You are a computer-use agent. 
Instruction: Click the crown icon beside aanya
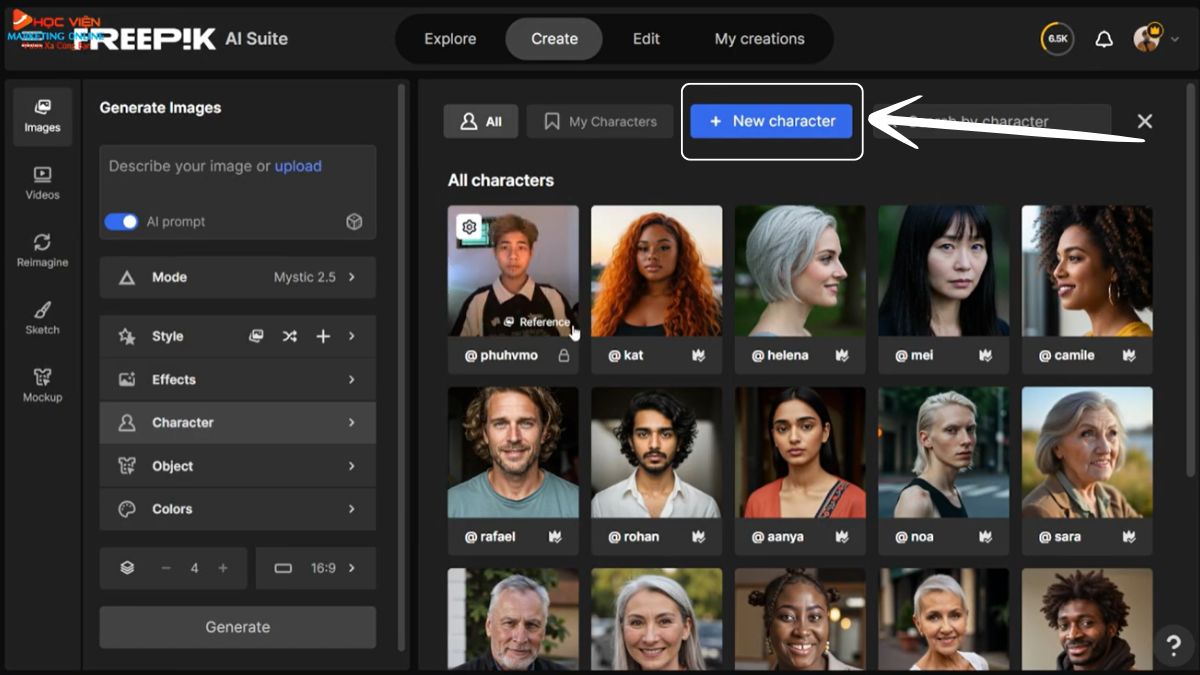(x=841, y=537)
